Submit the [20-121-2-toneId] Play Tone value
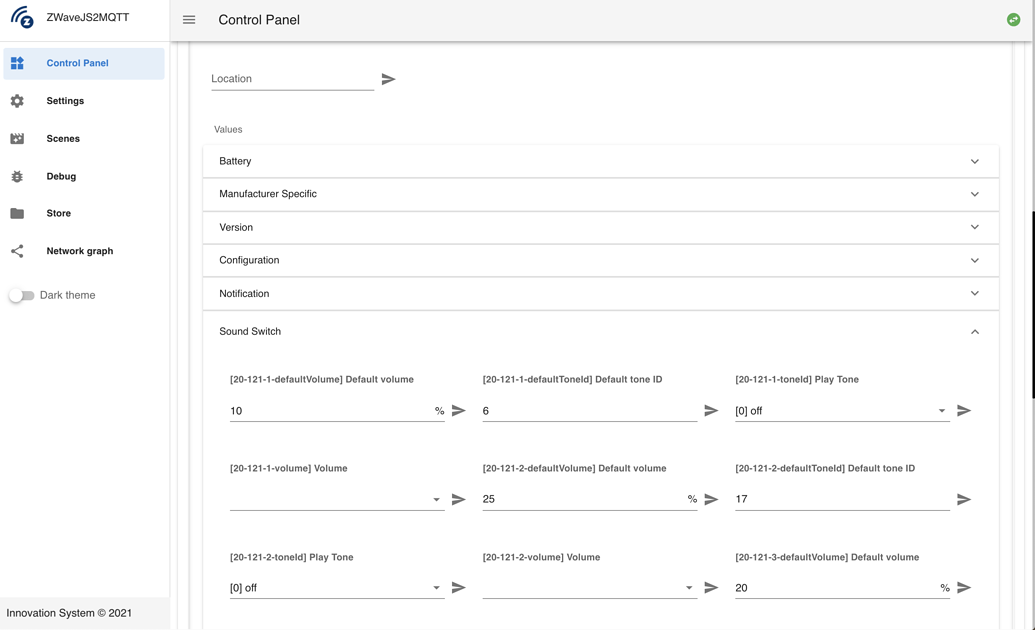 [458, 587]
